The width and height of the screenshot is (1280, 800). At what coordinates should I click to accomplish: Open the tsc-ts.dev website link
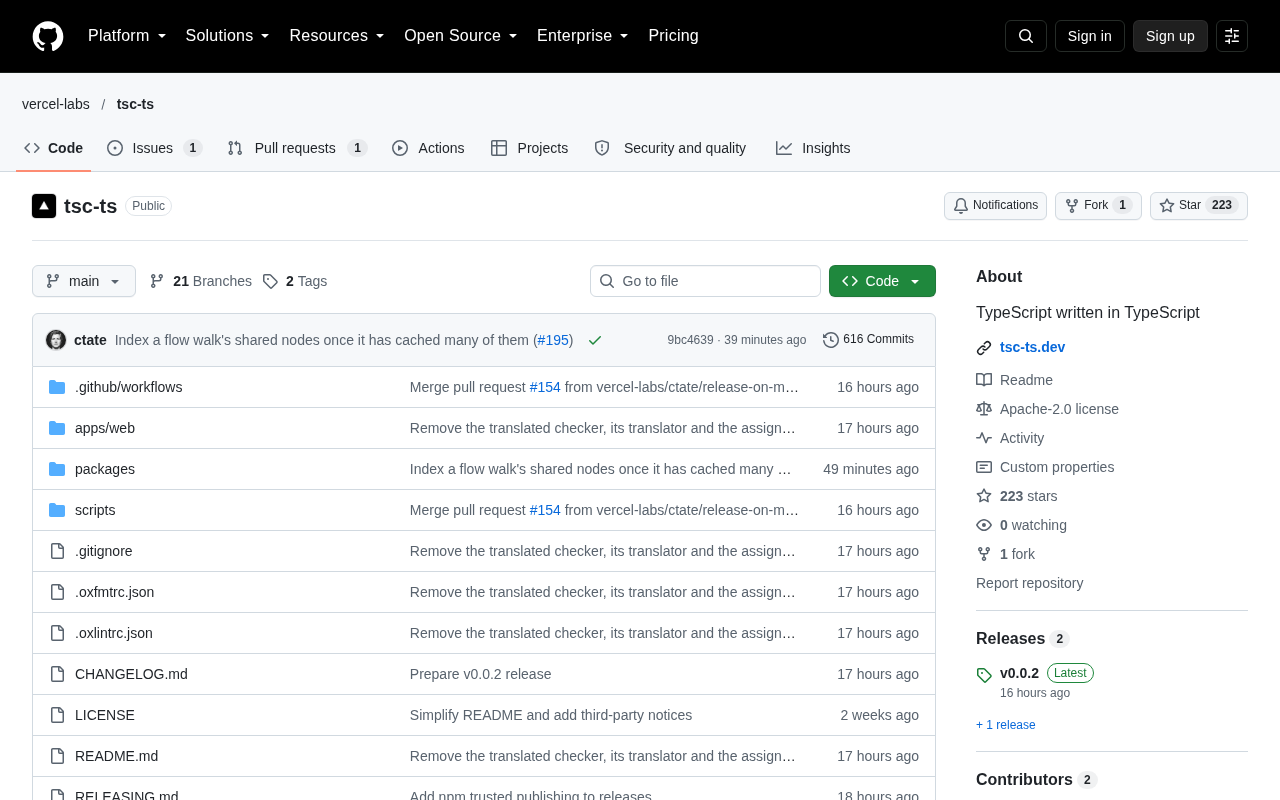1032,347
